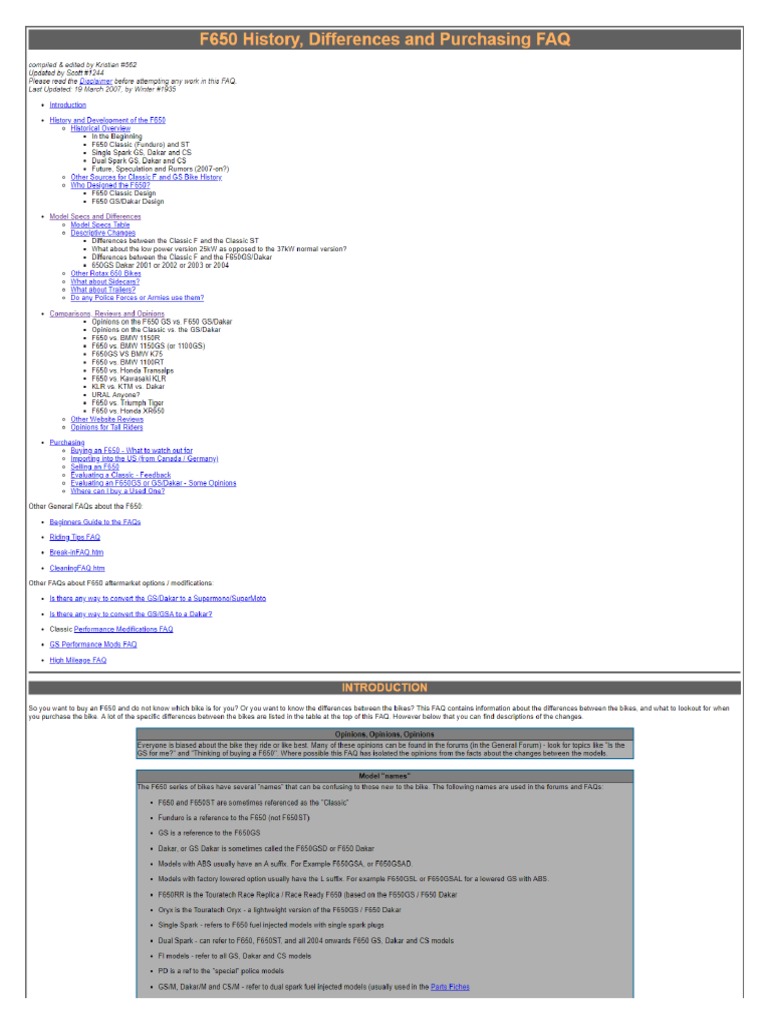This screenshot has width=768, height=1024.
Task: Open Importing into the US link
Action: click(x=144, y=458)
